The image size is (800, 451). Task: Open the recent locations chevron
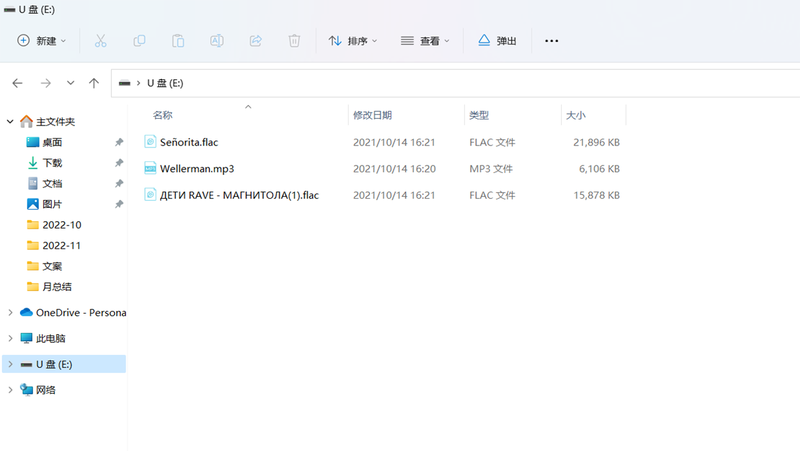tap(70, 83)
